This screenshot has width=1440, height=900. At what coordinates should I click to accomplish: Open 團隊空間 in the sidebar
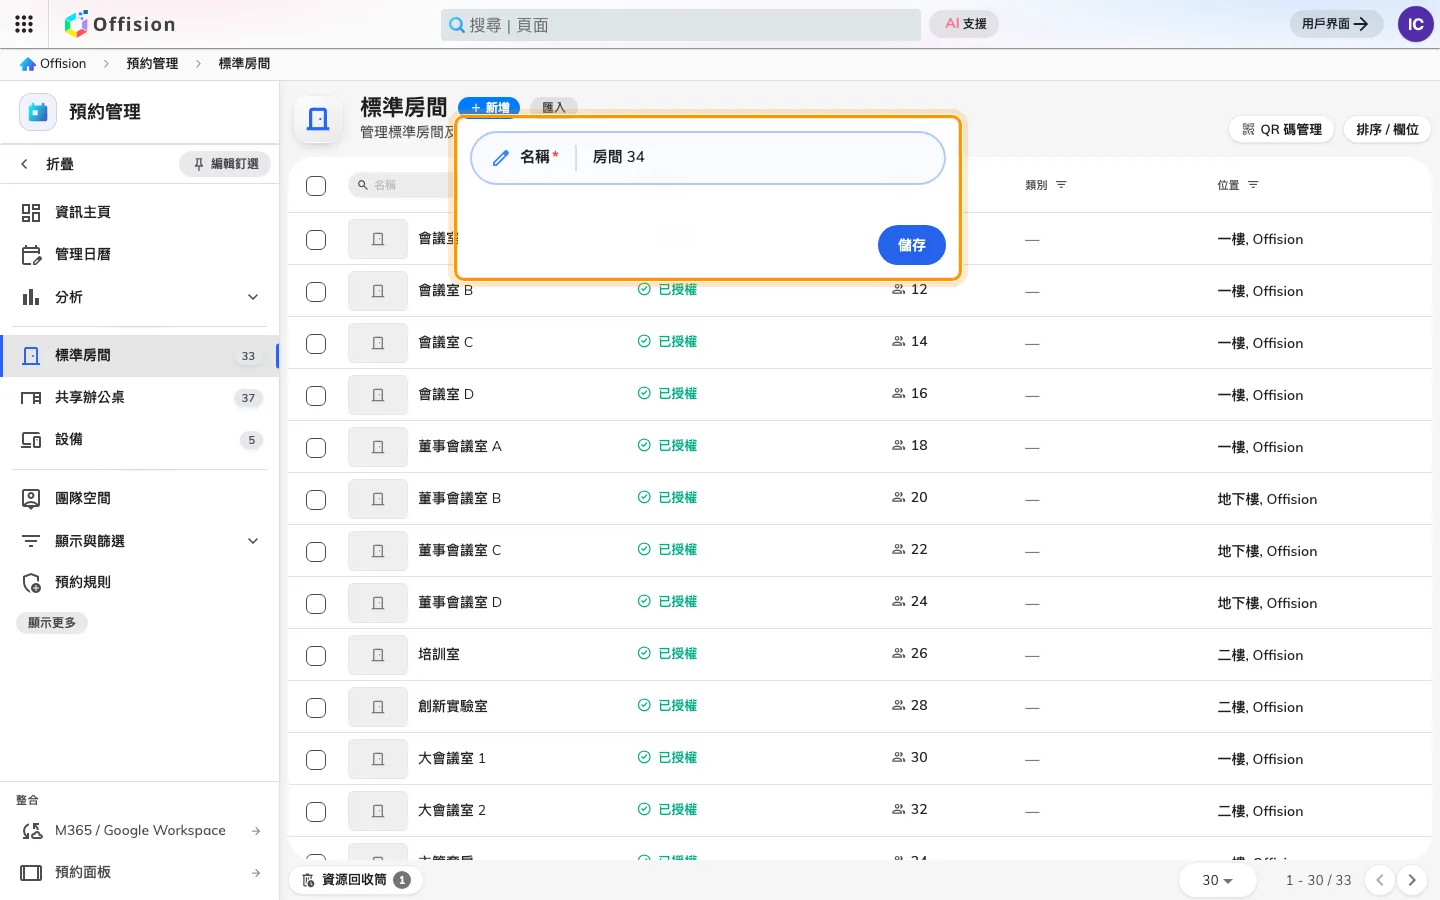(139, 498)
